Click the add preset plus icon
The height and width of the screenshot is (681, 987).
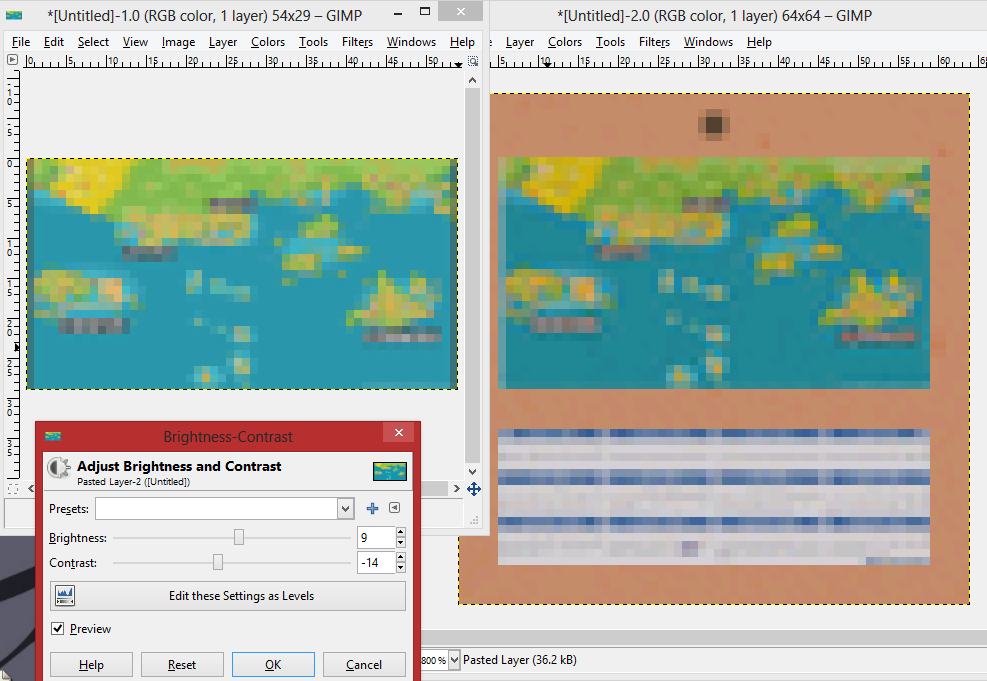tap(373, 509)
